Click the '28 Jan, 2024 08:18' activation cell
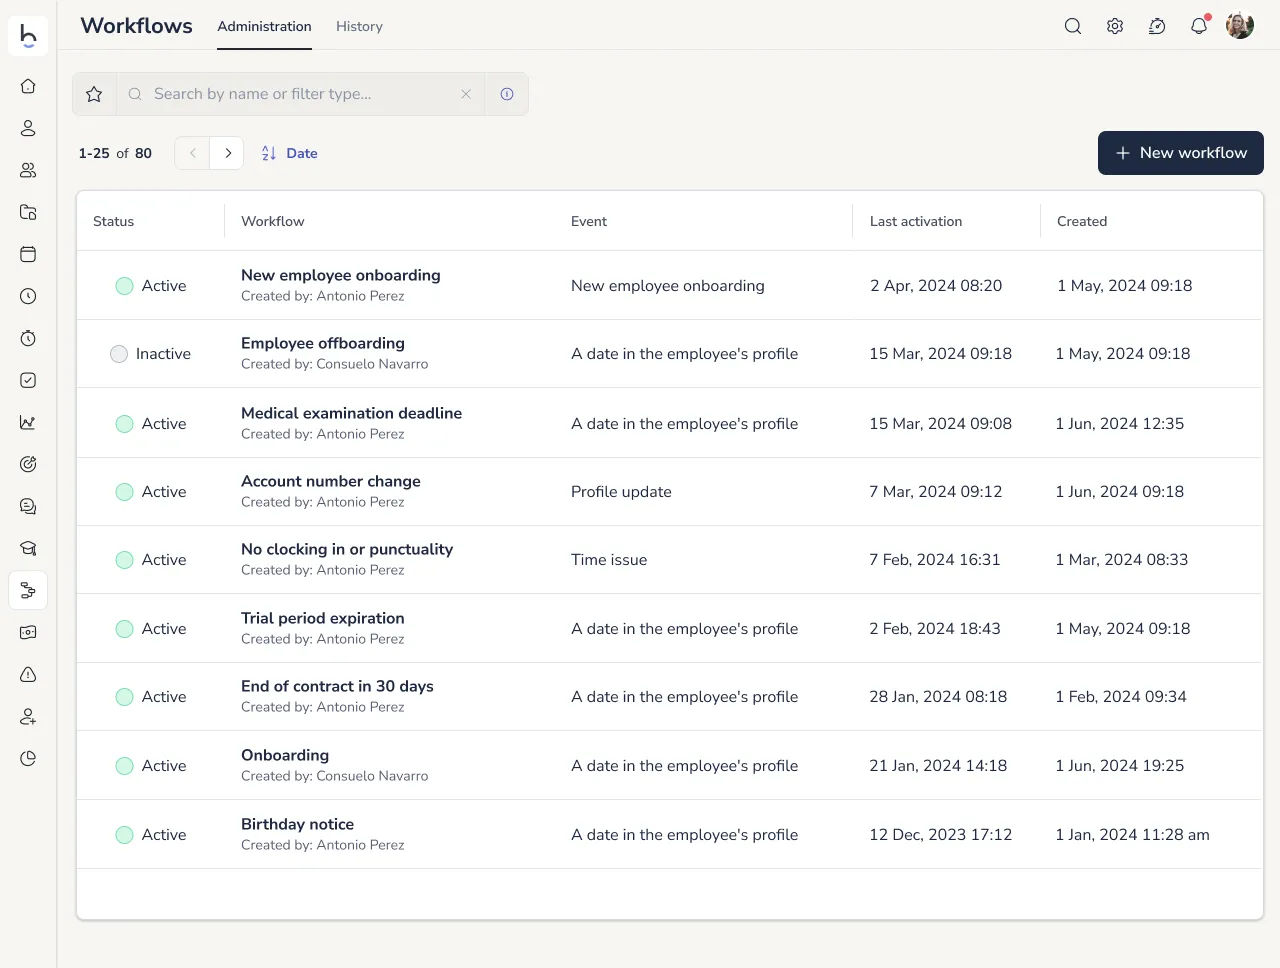The height and width of the screenshot is (968, 1280). tap(938, 697)
